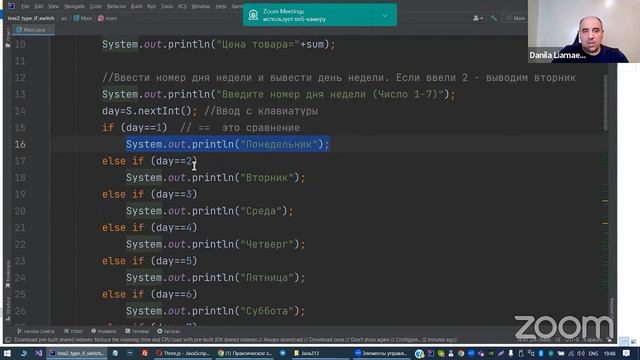
Task: Open the Tools menu
Action: (x=167, y=6)
